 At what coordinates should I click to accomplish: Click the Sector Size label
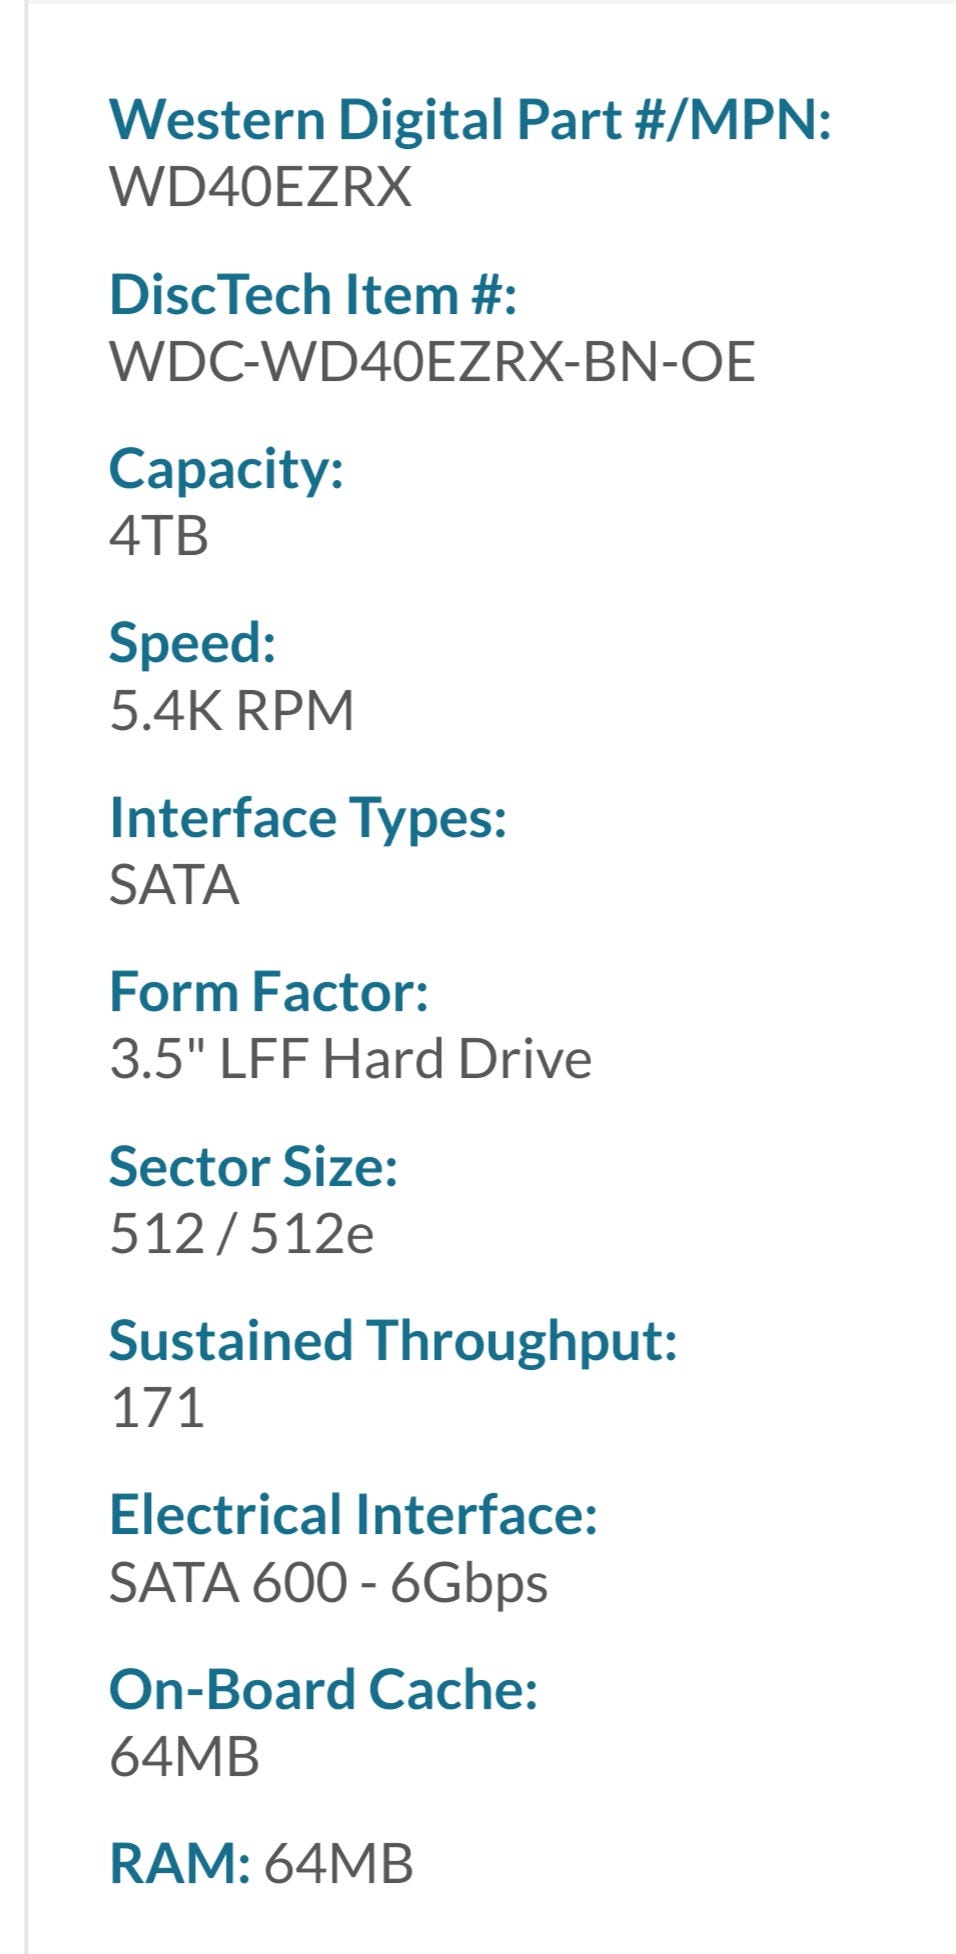tap(253, 1166)
